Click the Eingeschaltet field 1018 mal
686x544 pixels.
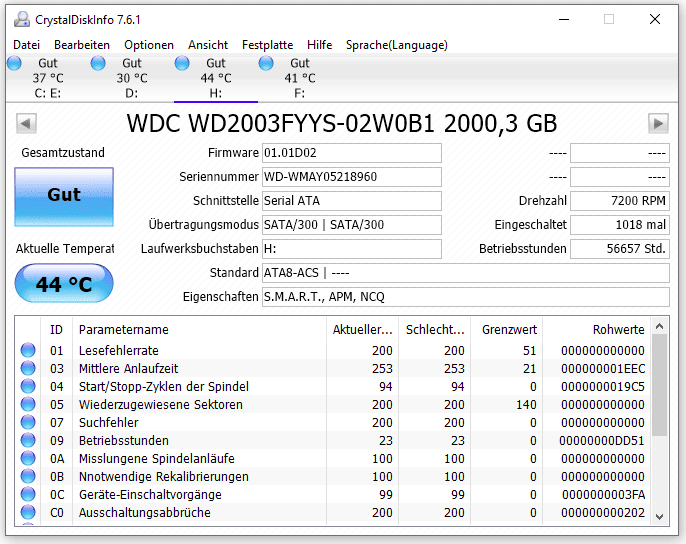620,225
